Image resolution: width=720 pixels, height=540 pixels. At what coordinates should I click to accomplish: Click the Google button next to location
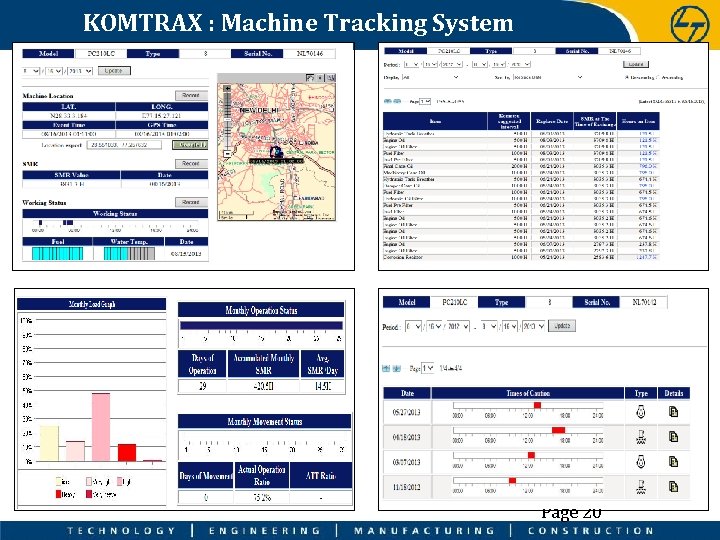[190, 145]
